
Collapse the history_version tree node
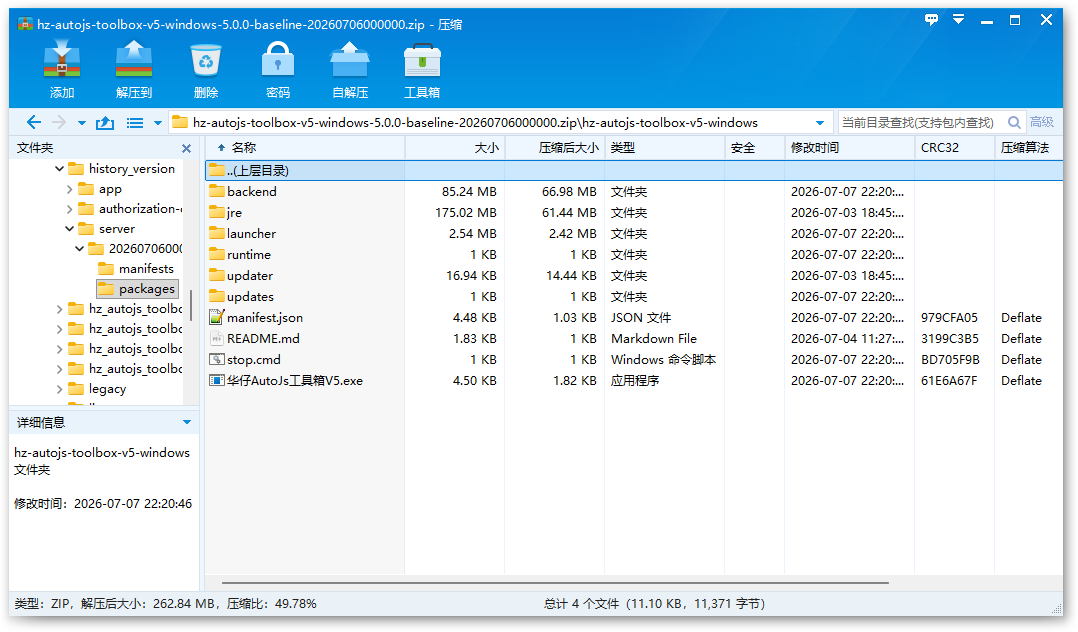point(59,168)
